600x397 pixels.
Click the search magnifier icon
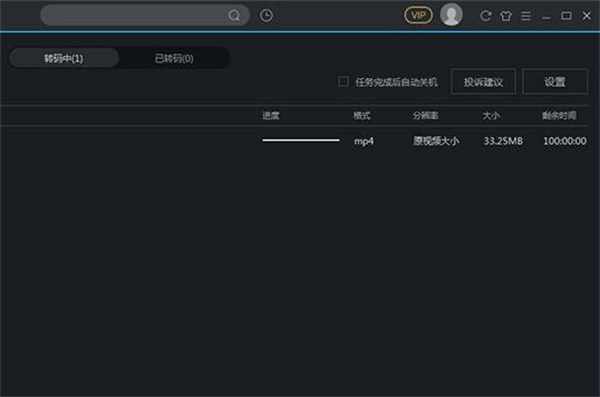pyautogui.click(x=234, y=15)
